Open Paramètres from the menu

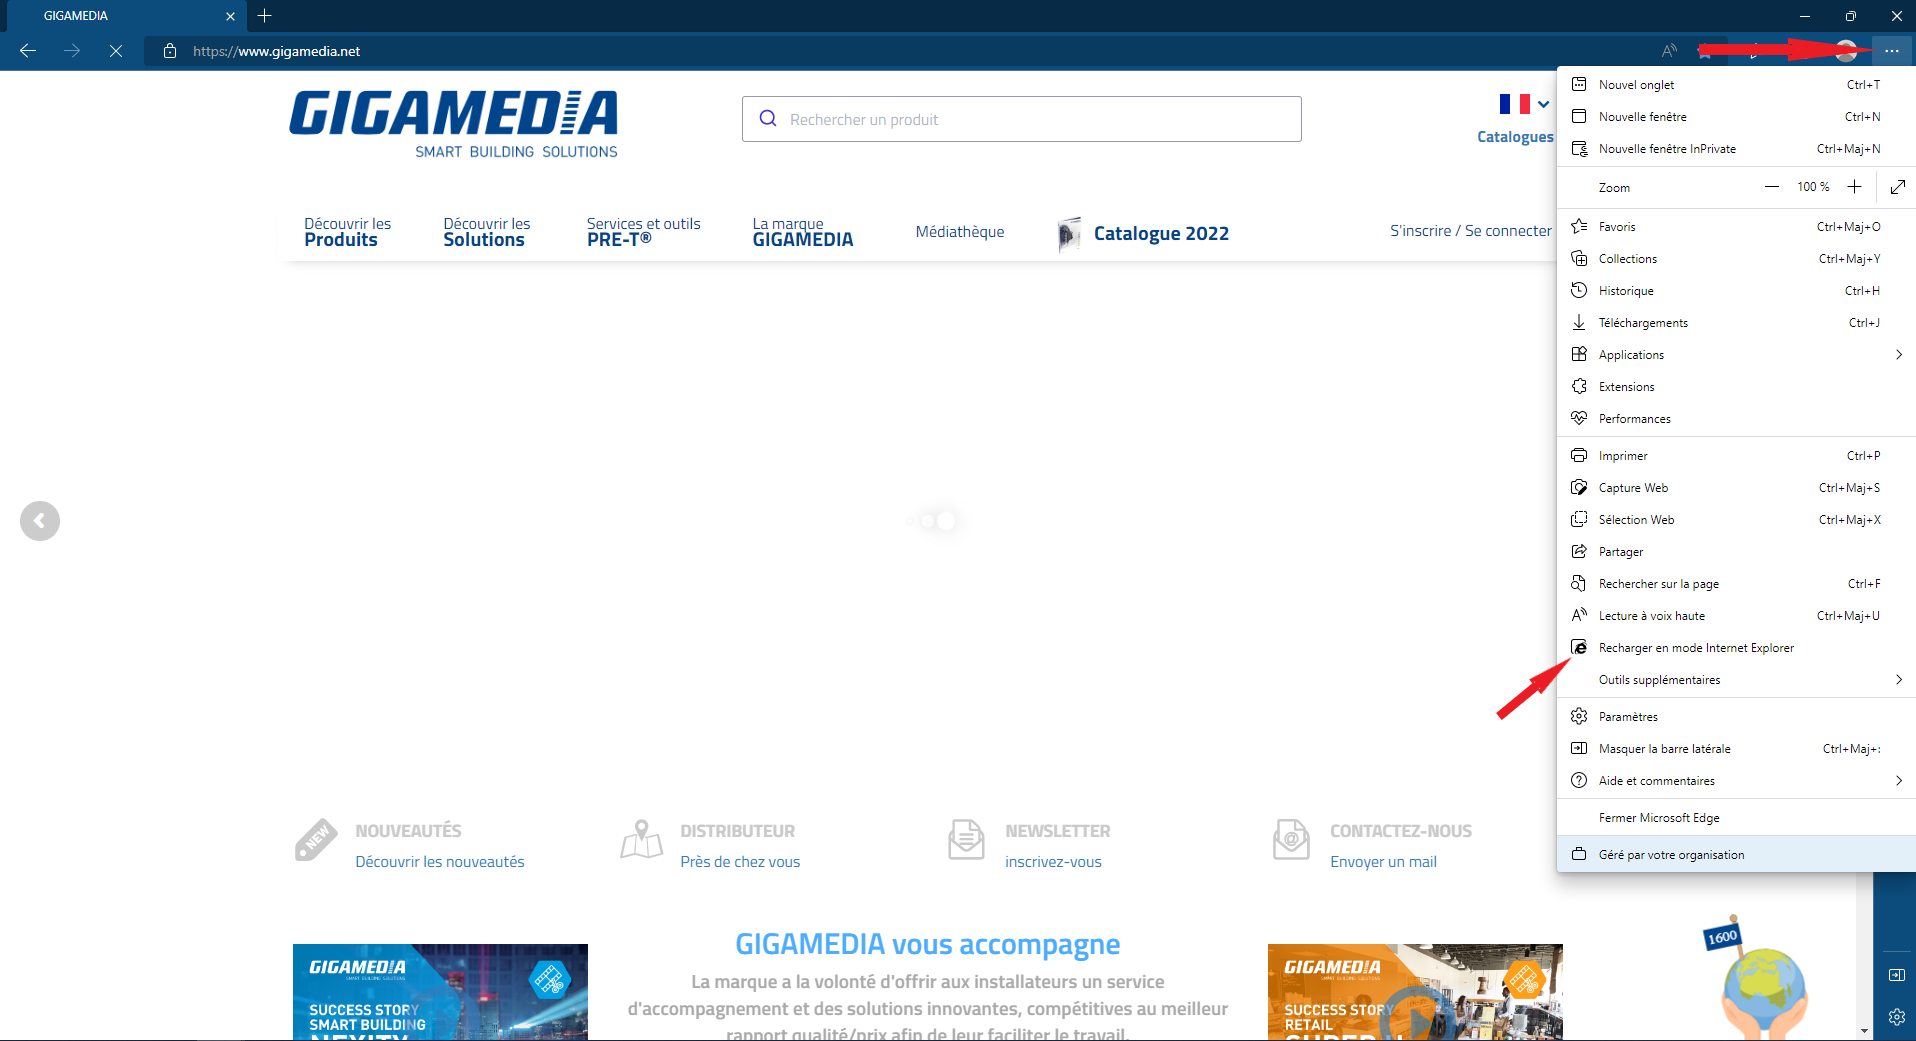point(1736,717)
